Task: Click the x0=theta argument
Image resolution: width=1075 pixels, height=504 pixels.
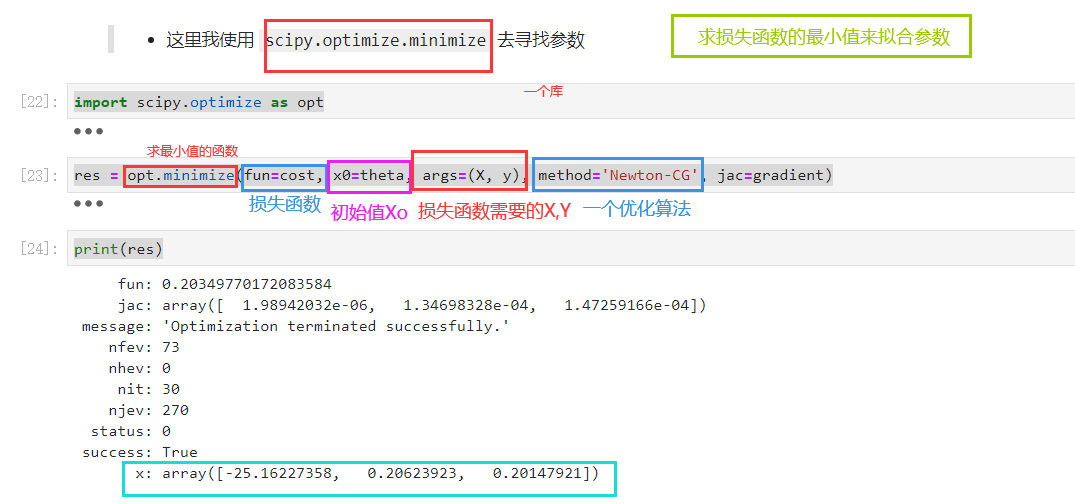Action: pyautogui.click(x=370, y=176)
